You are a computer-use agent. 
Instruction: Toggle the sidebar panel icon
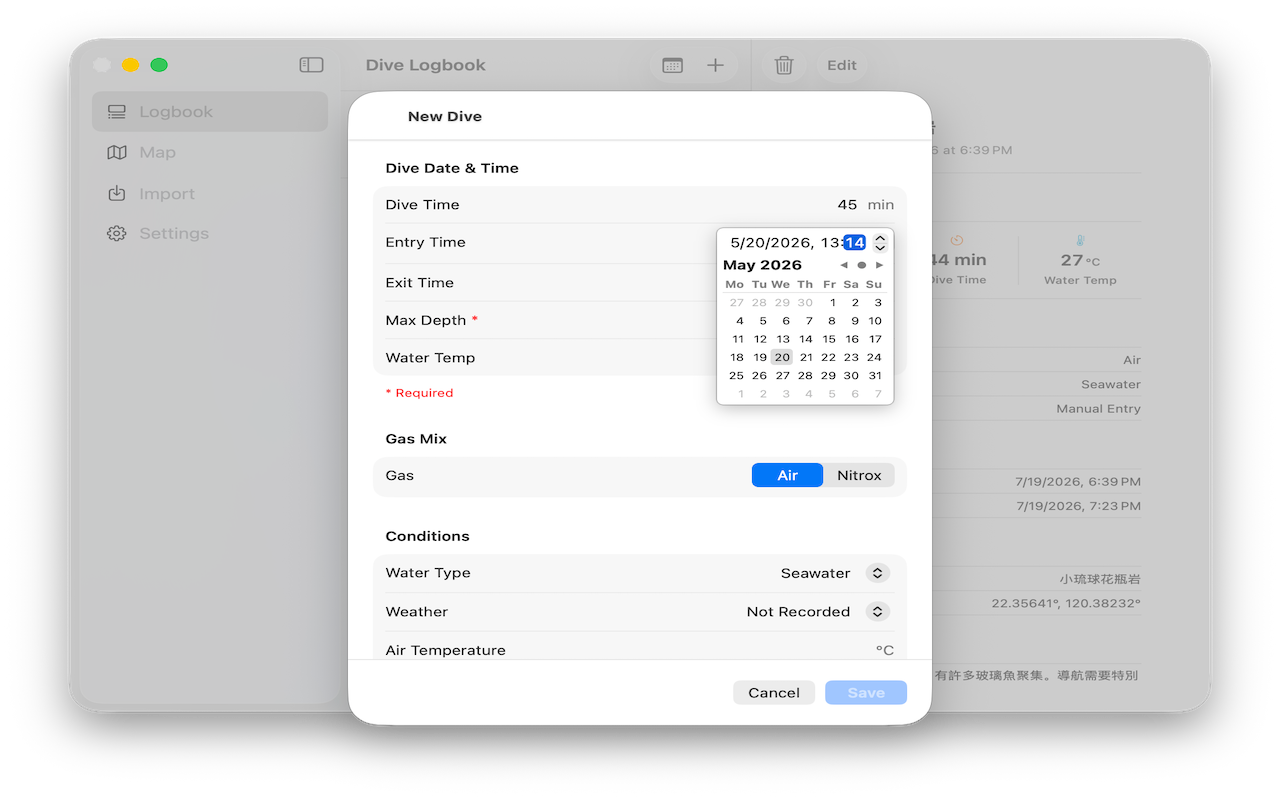click(311, 65)
